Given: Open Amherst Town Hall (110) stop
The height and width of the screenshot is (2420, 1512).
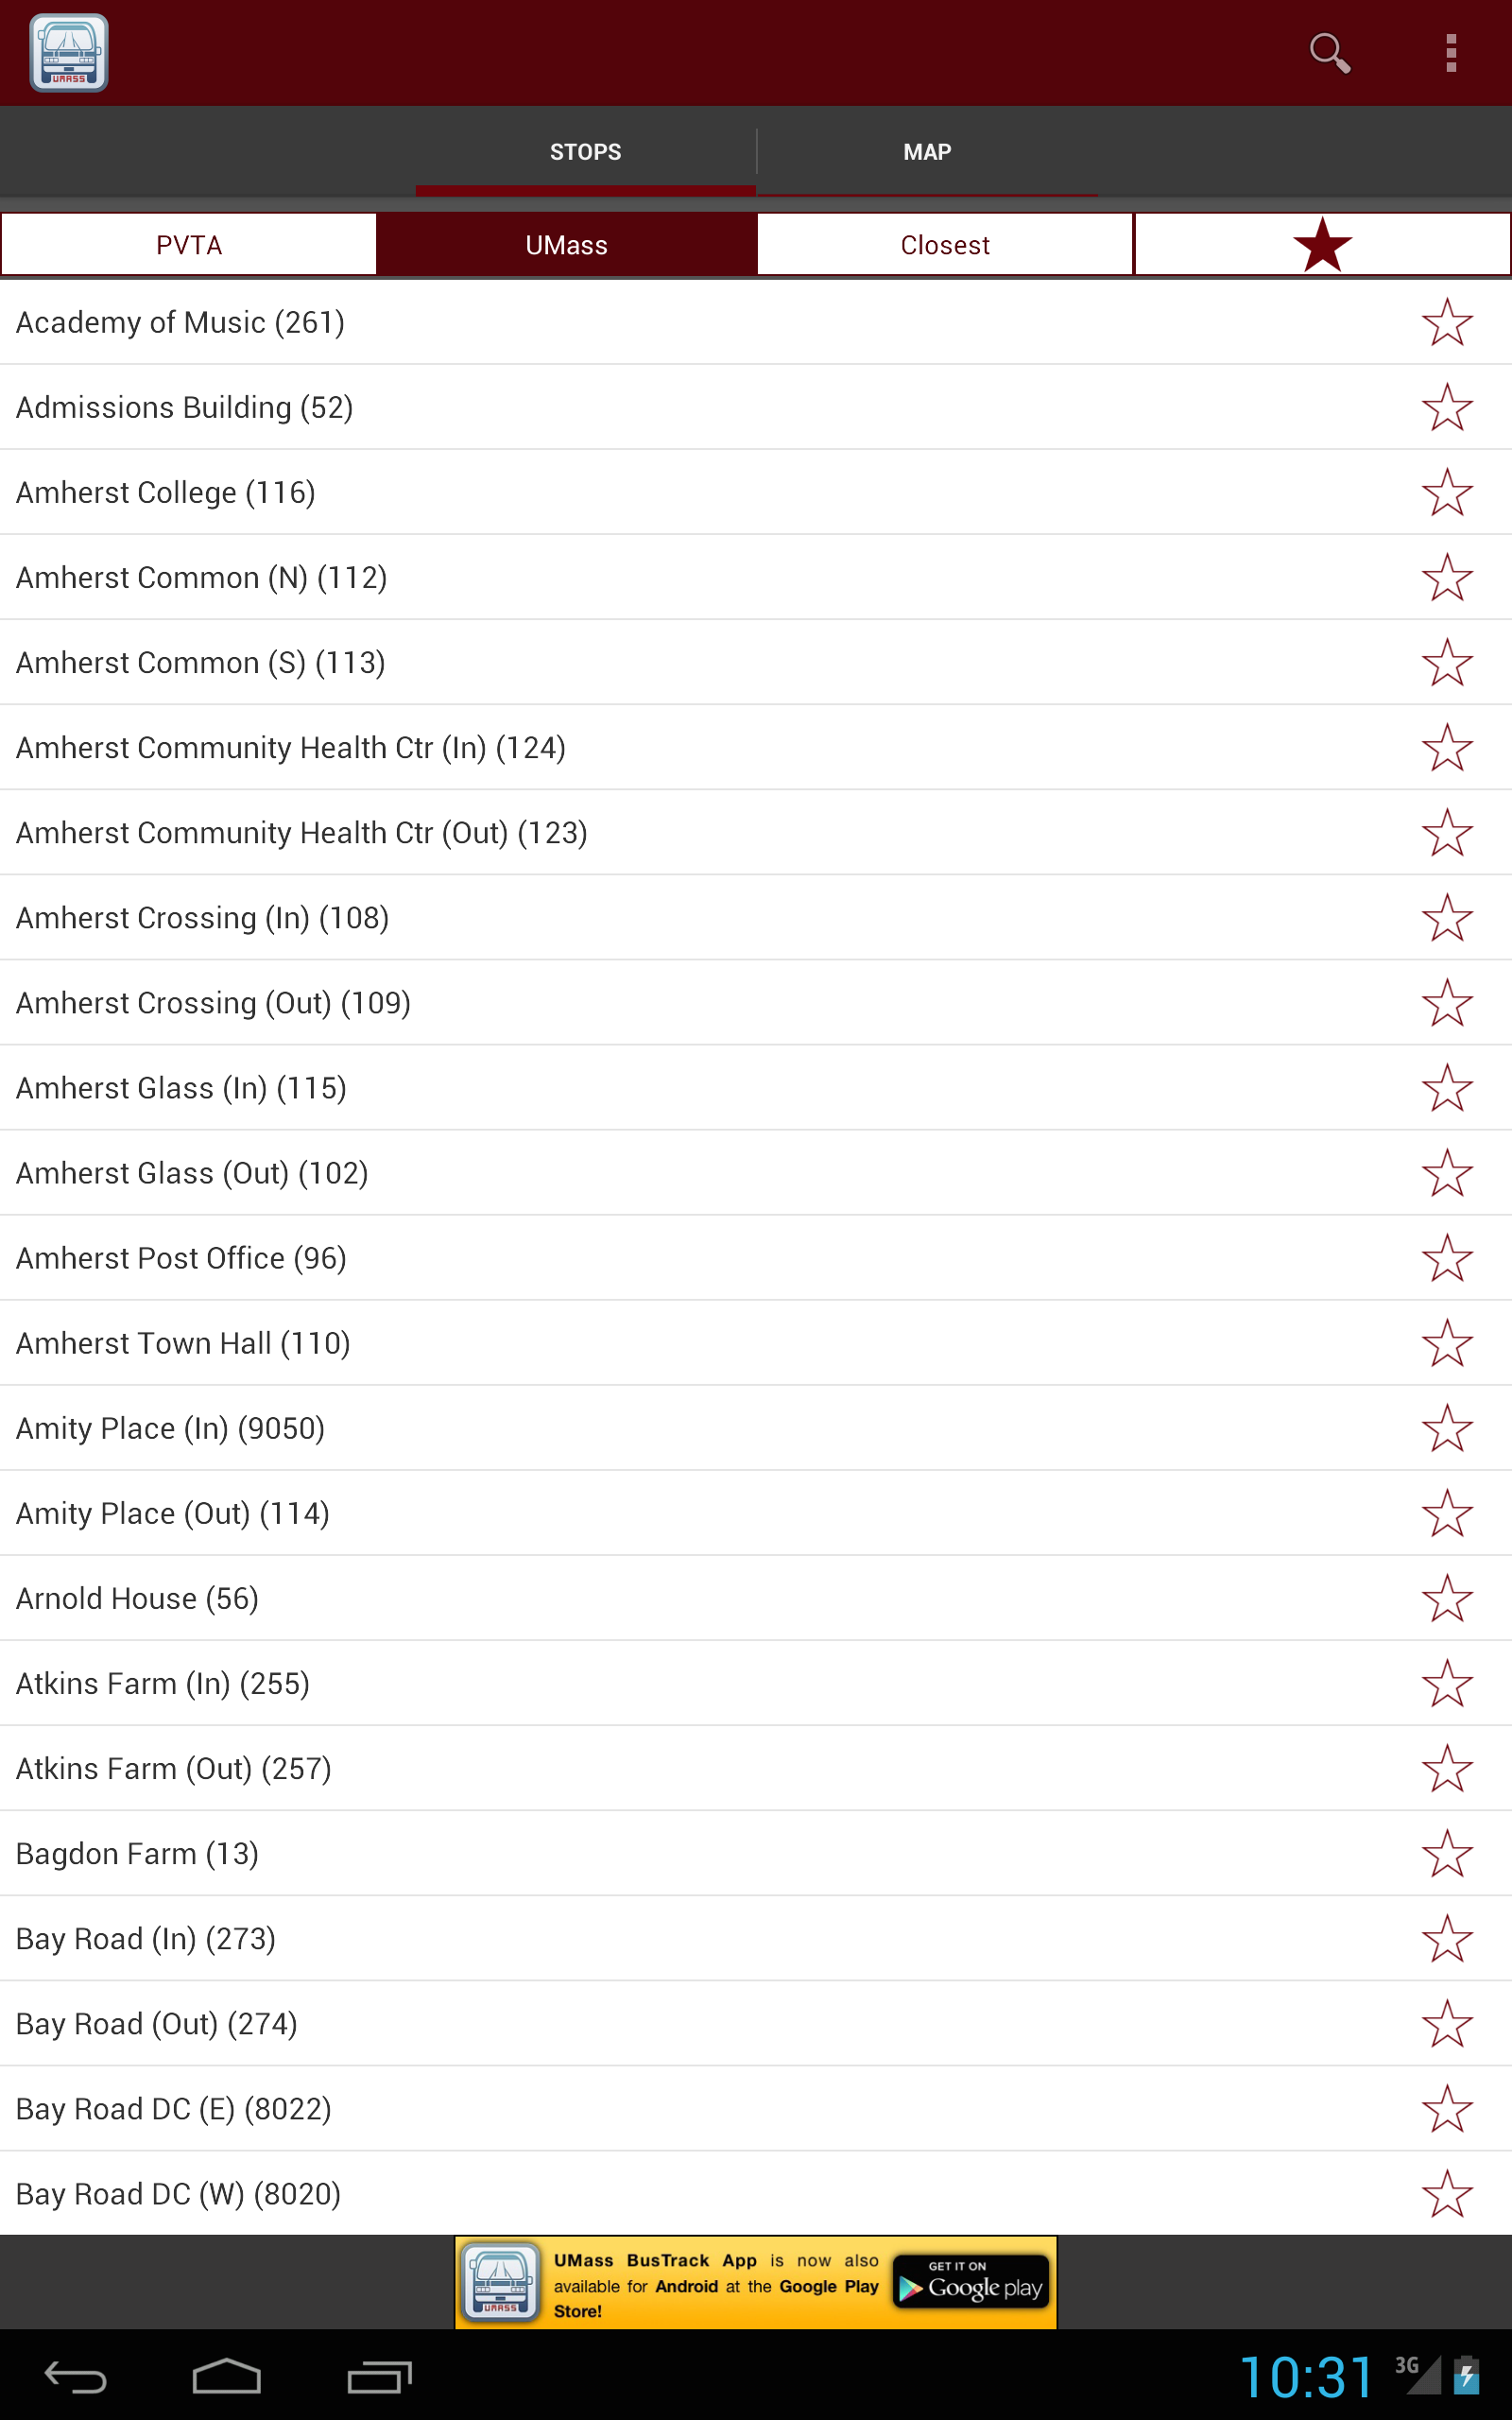Looking at the screenshot, I should (183, 1343).
